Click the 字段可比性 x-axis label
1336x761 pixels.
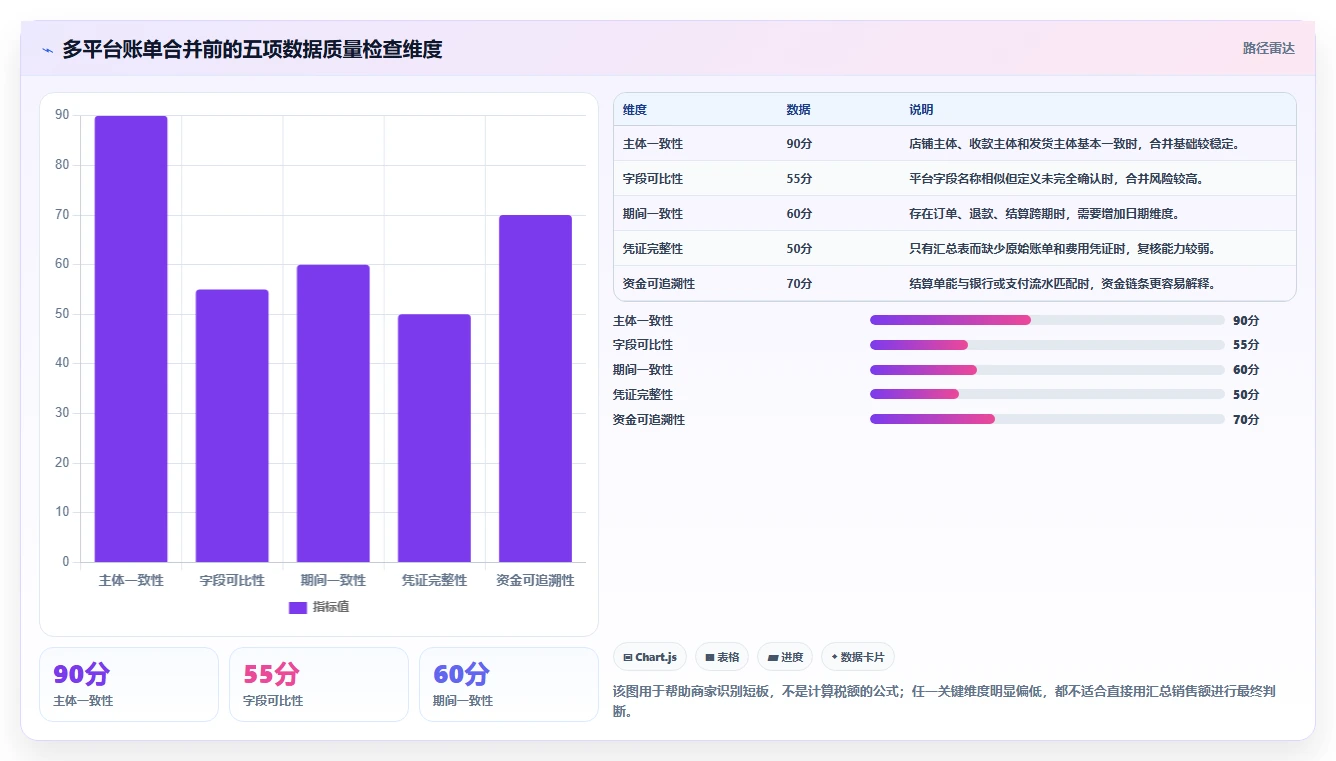(232, 580)
